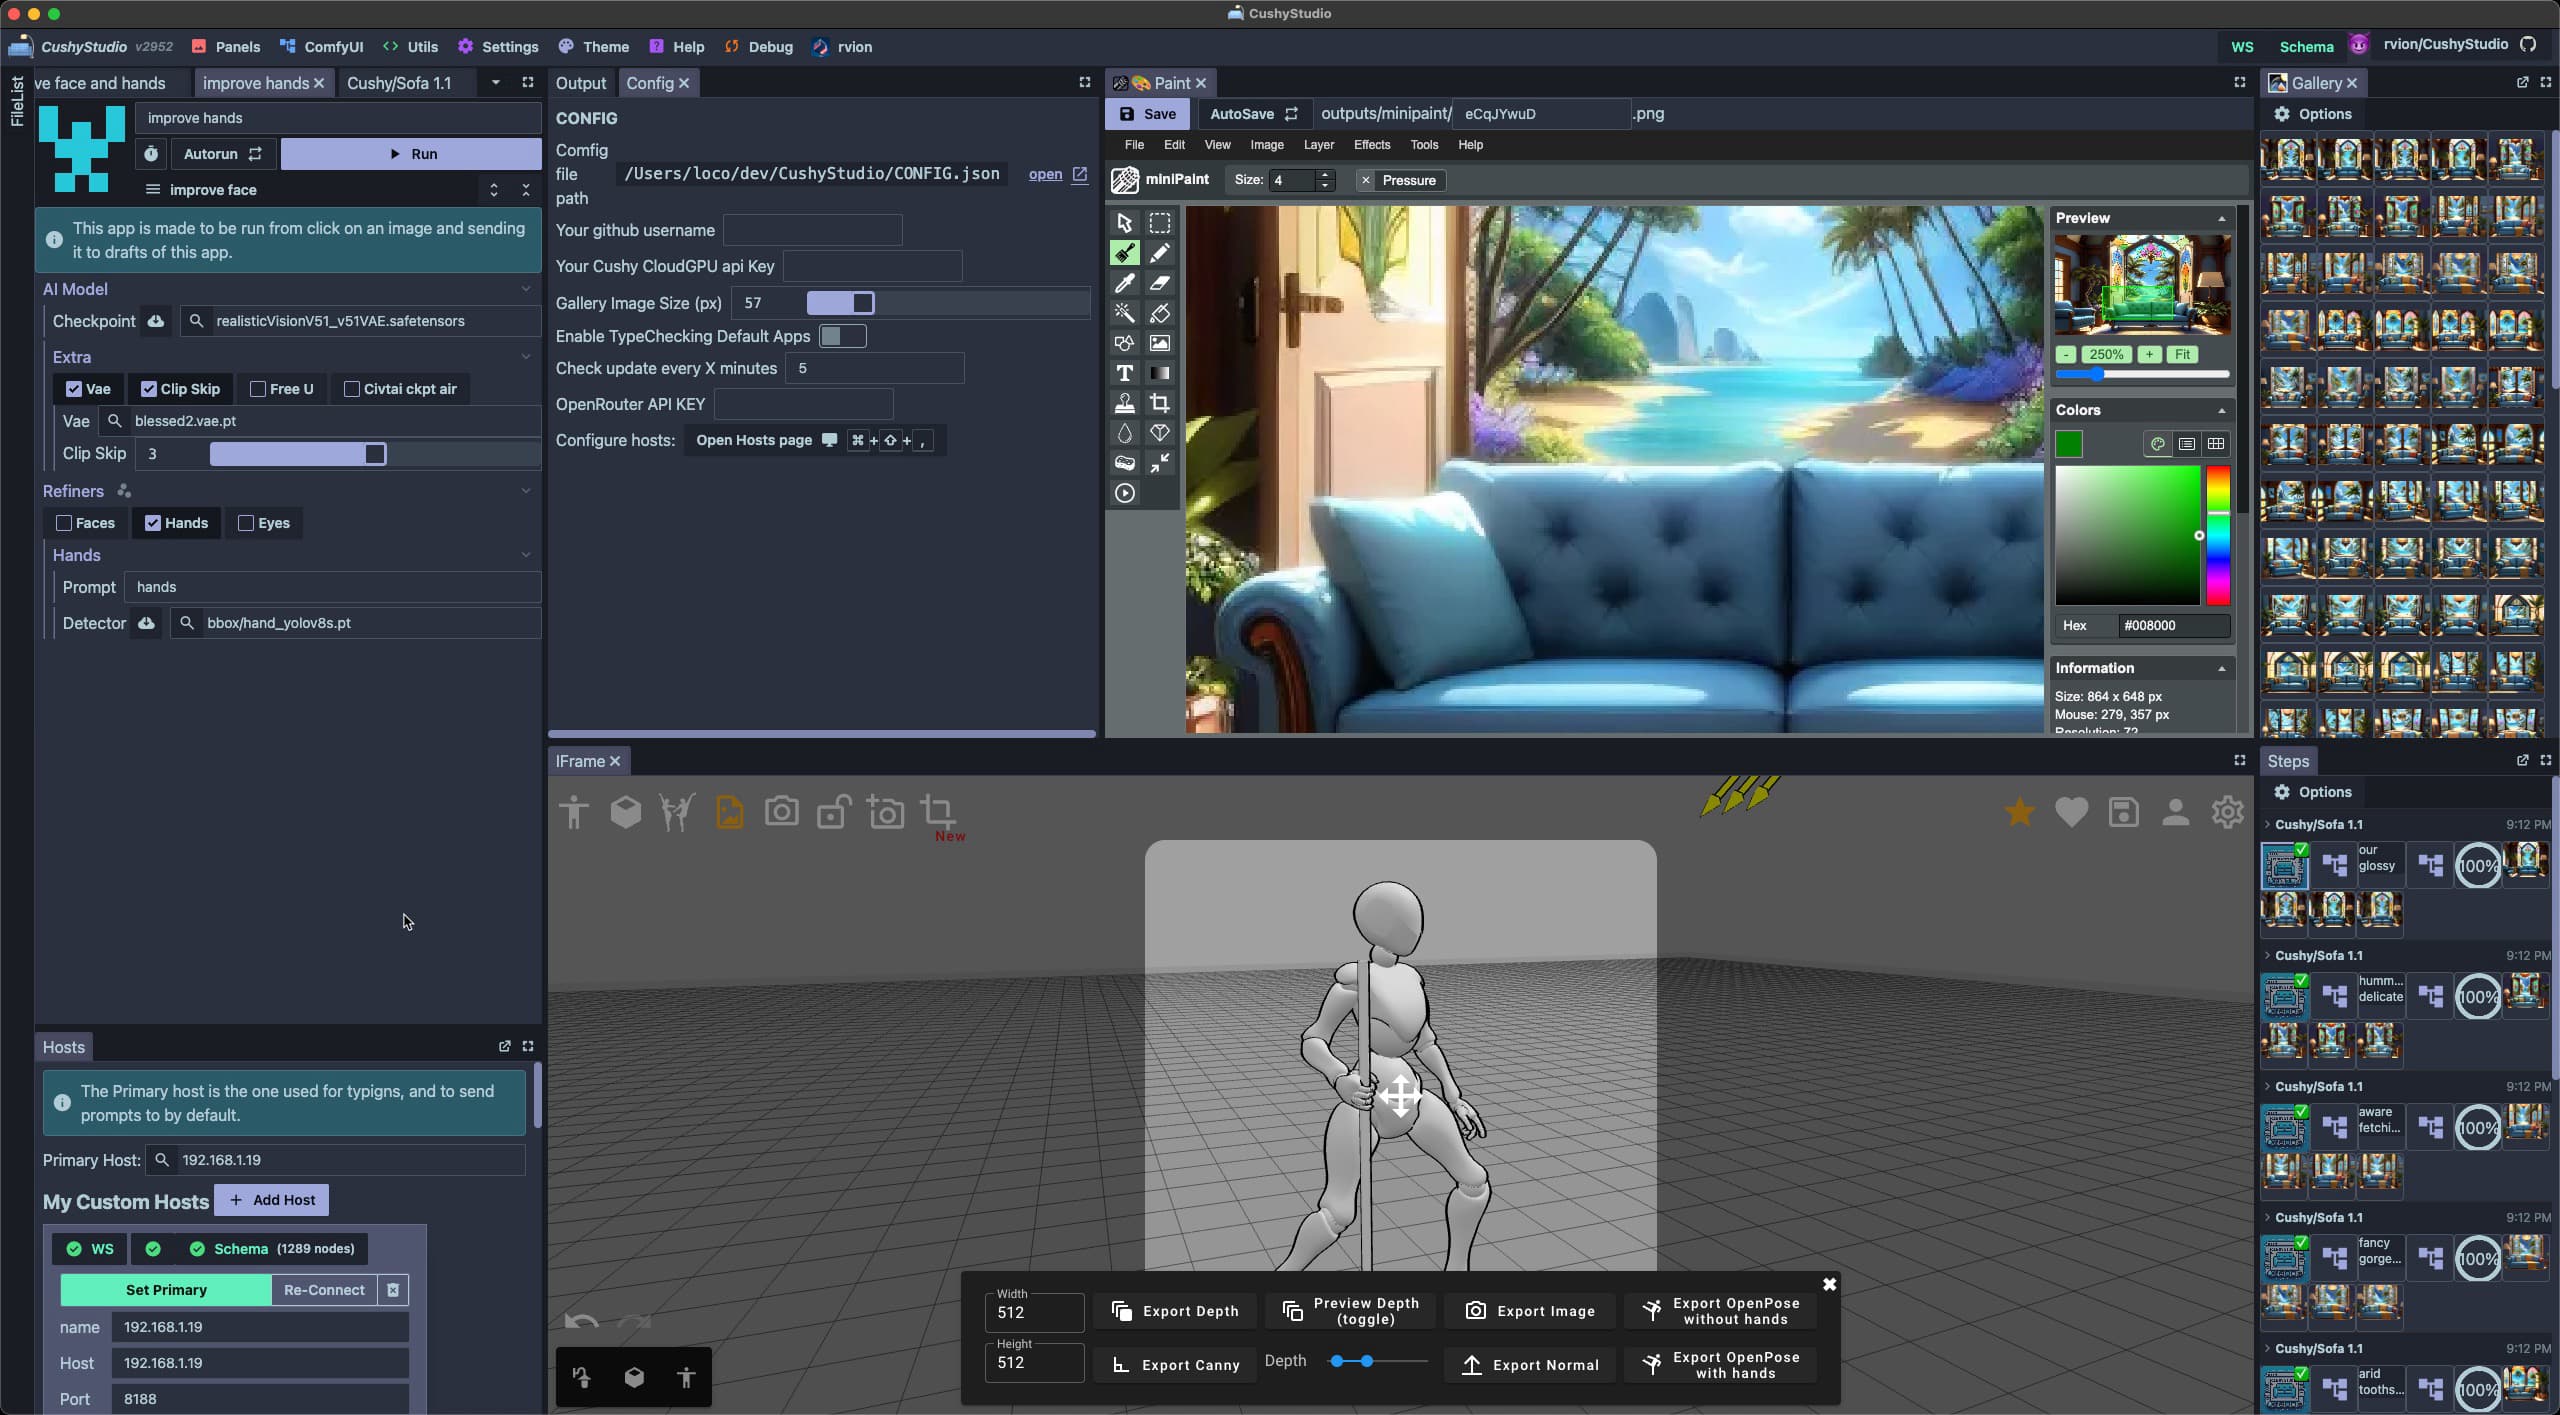Image resolution: width=2560 pixels, height=1415 pixels.
Task: Collapse the AI Model section chevron
Action: (x=526, y=289)
